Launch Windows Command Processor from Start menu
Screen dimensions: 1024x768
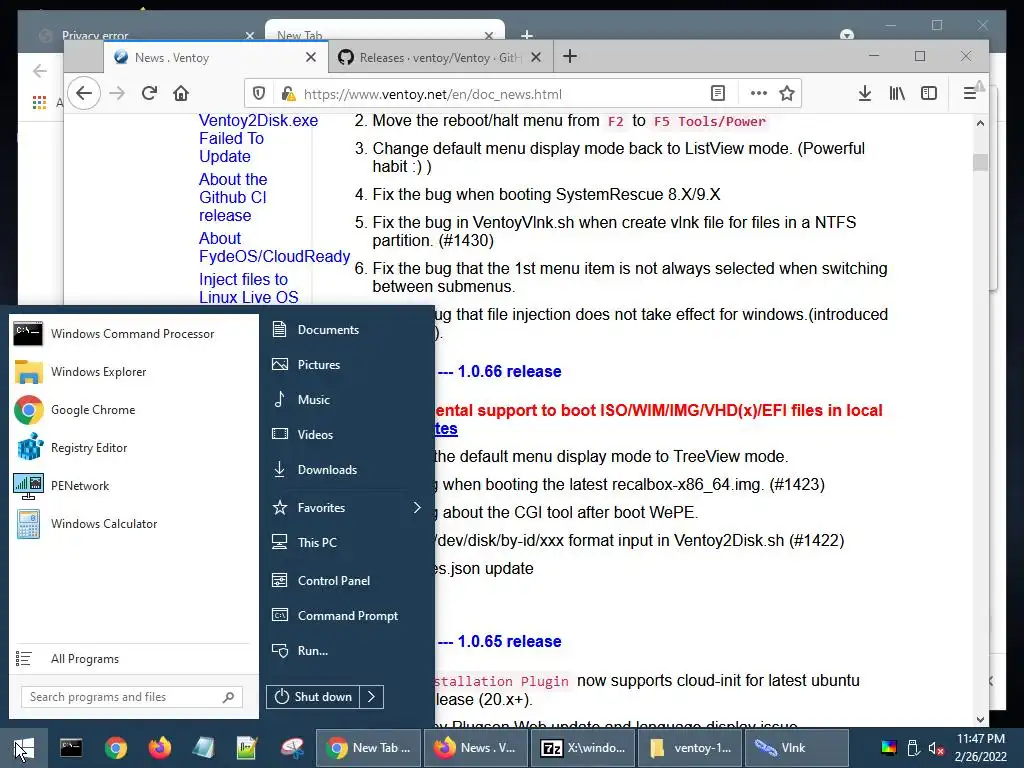coord(133,334)
